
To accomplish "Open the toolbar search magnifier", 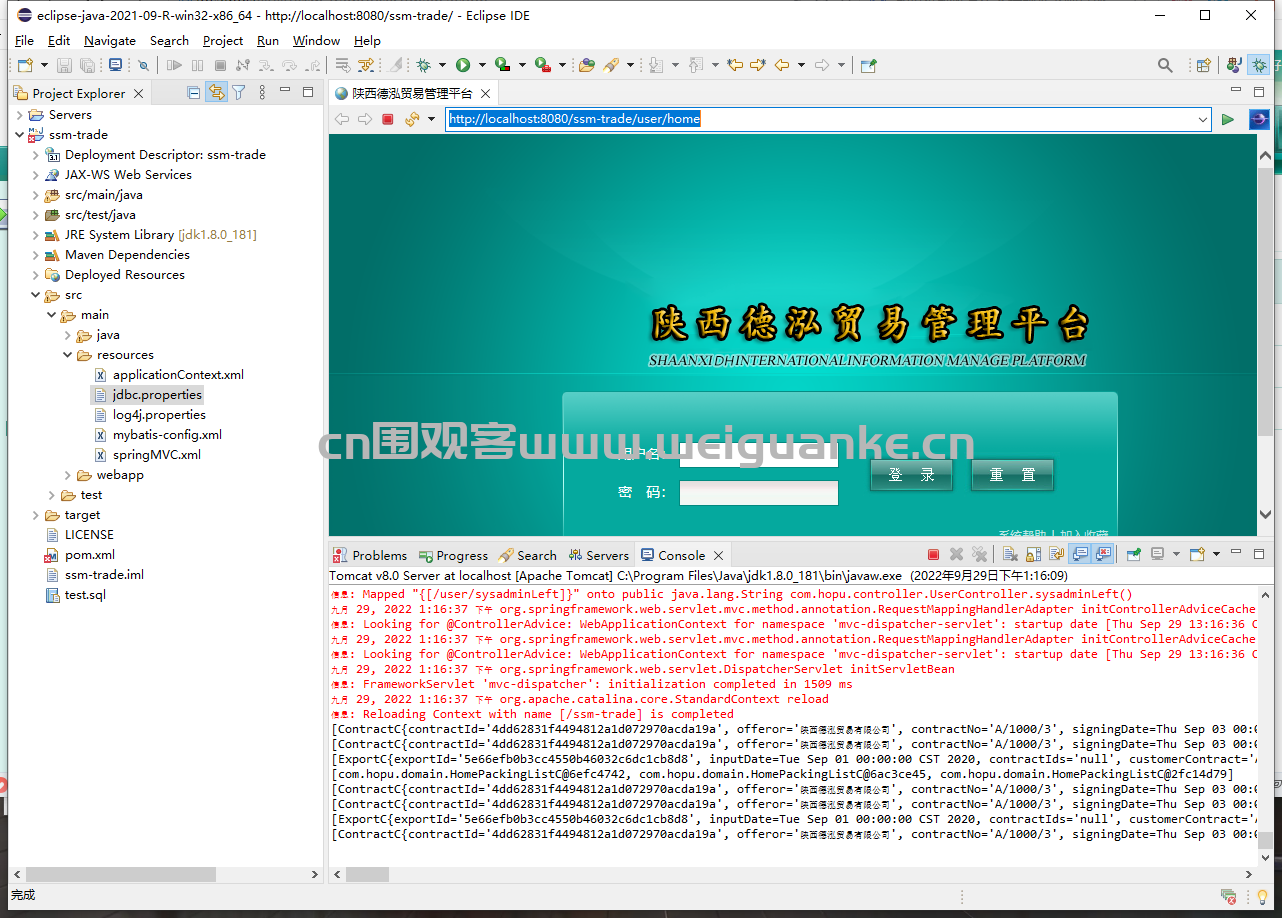I will pyautogui.click(x=1165, y=65).
